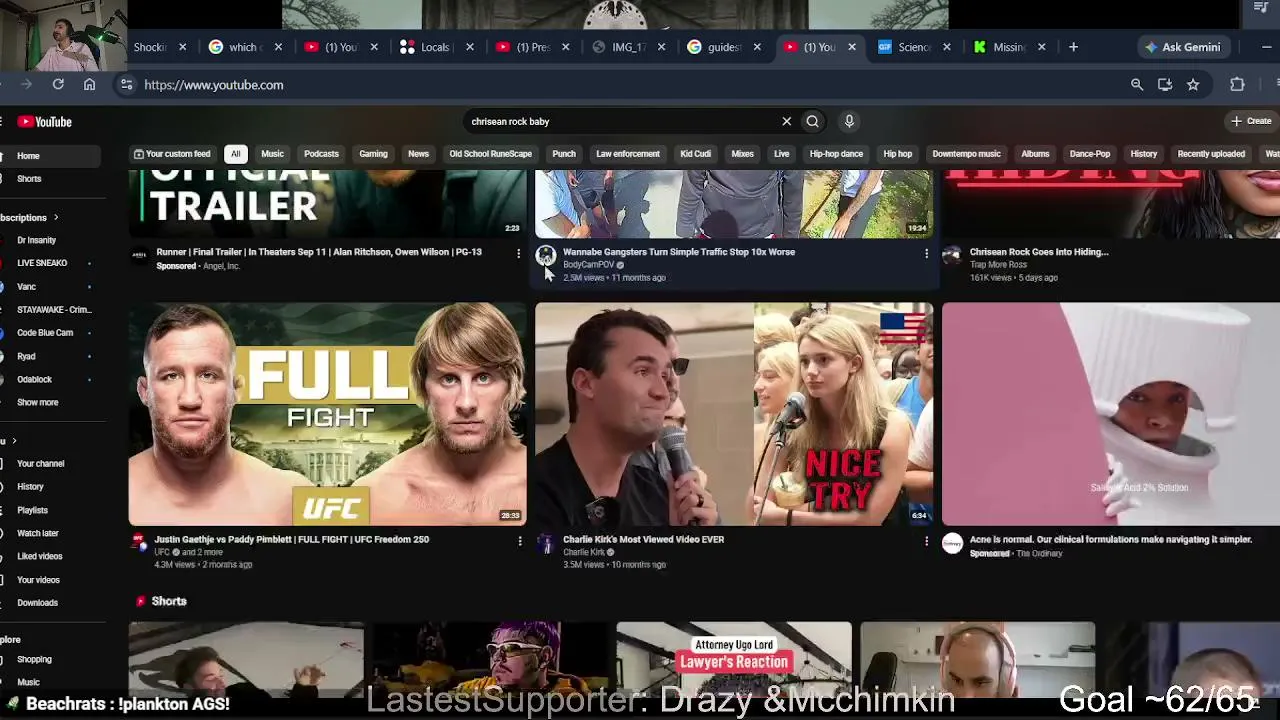Open the browser extensions puzzle icon
Screen dimensions: 1280x720
coord(1237,85)
